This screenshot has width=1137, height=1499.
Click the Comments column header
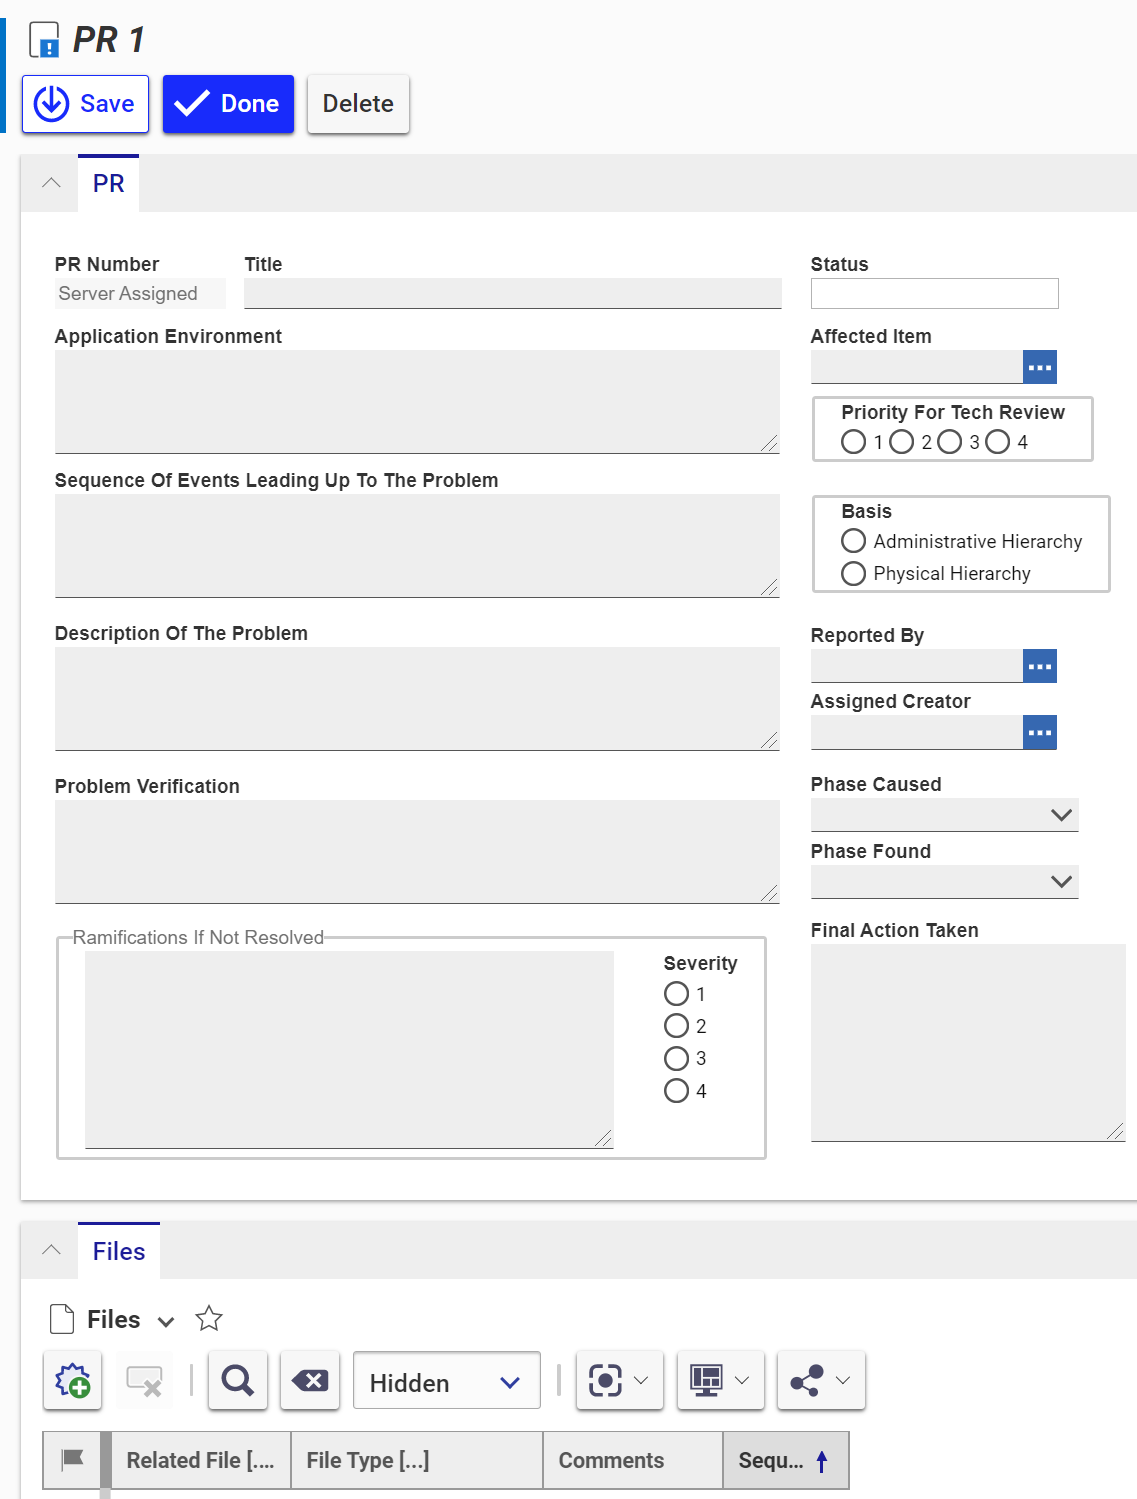633,1460
